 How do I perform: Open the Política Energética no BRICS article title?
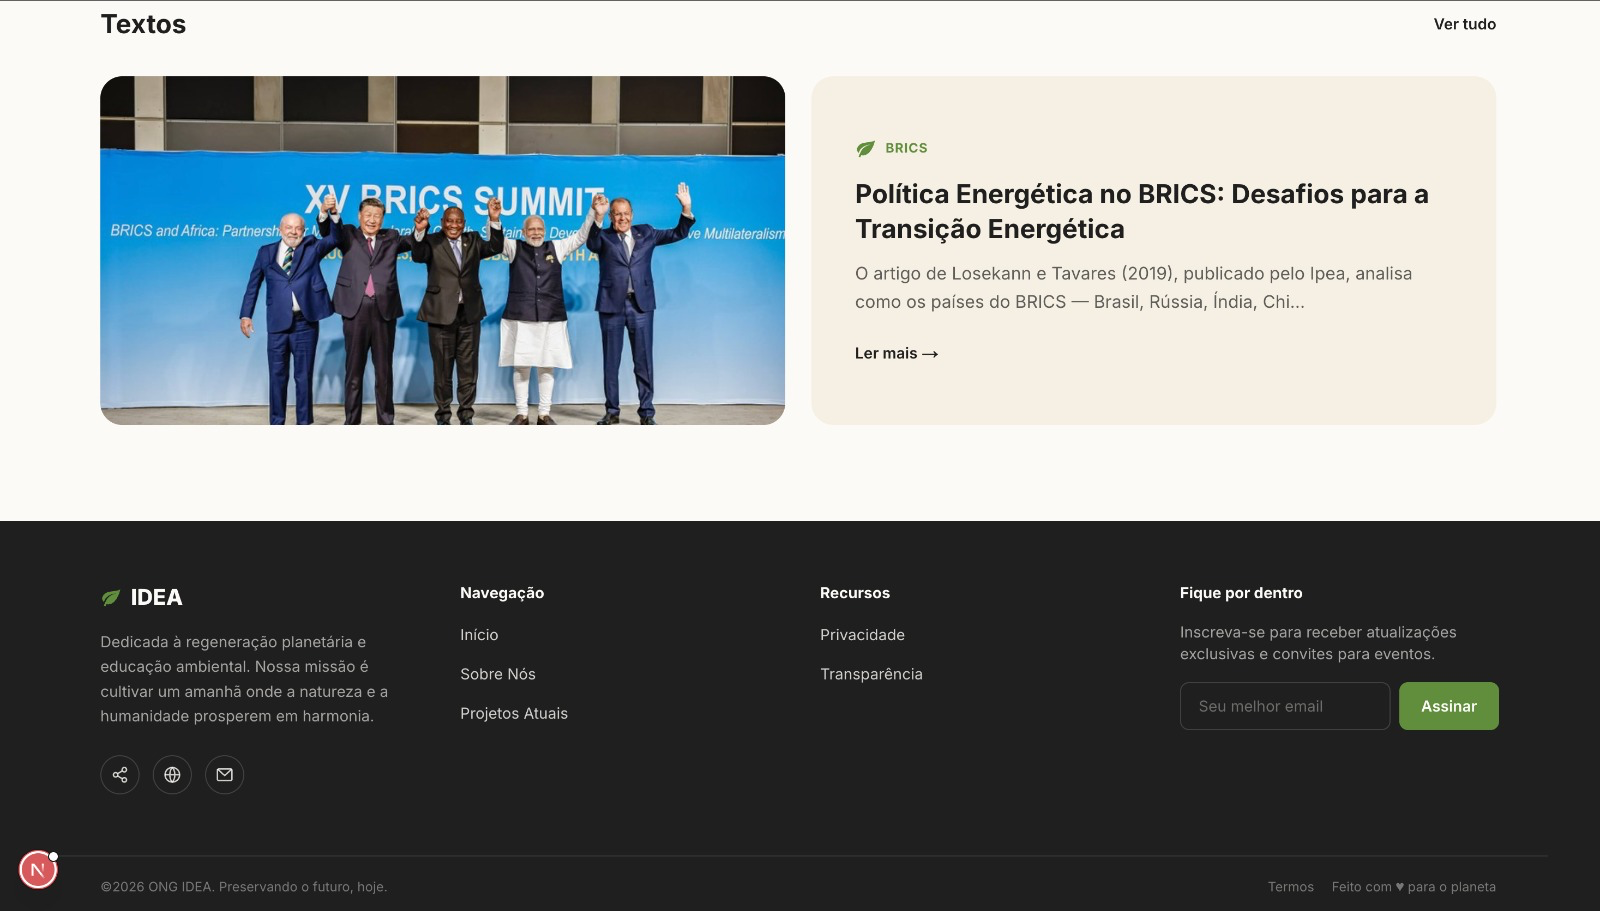[x=1142, y=211]
